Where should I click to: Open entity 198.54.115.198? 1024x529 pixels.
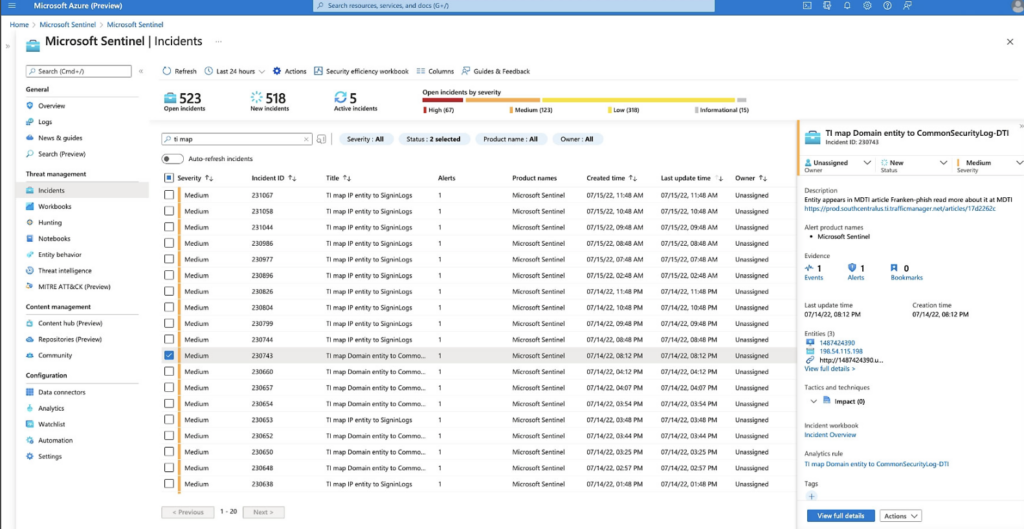point(839,351)
